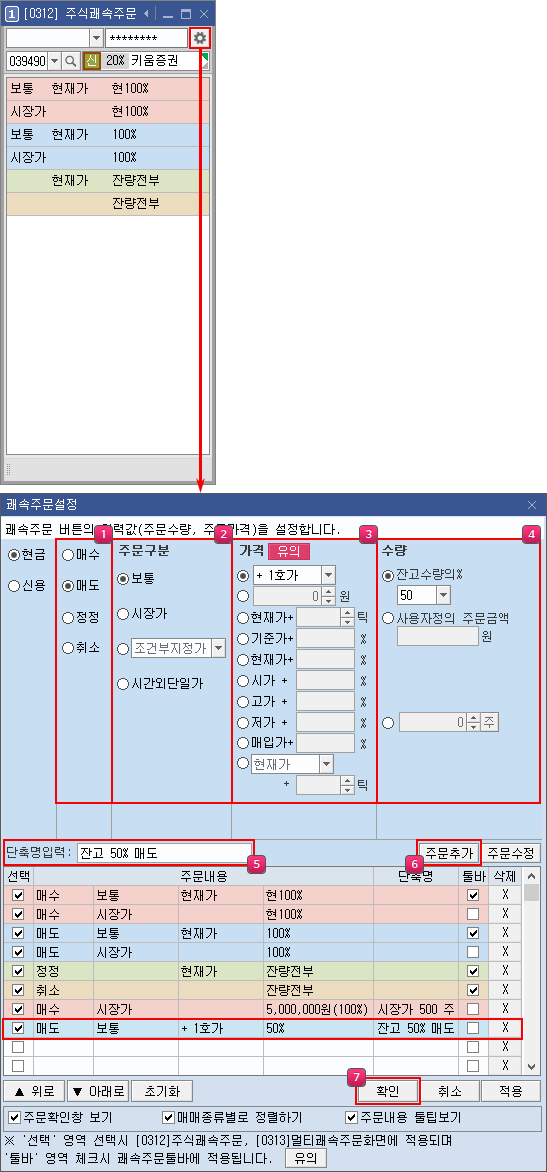Move selected order up with 위로
547x1172 pixels.
34,1091
